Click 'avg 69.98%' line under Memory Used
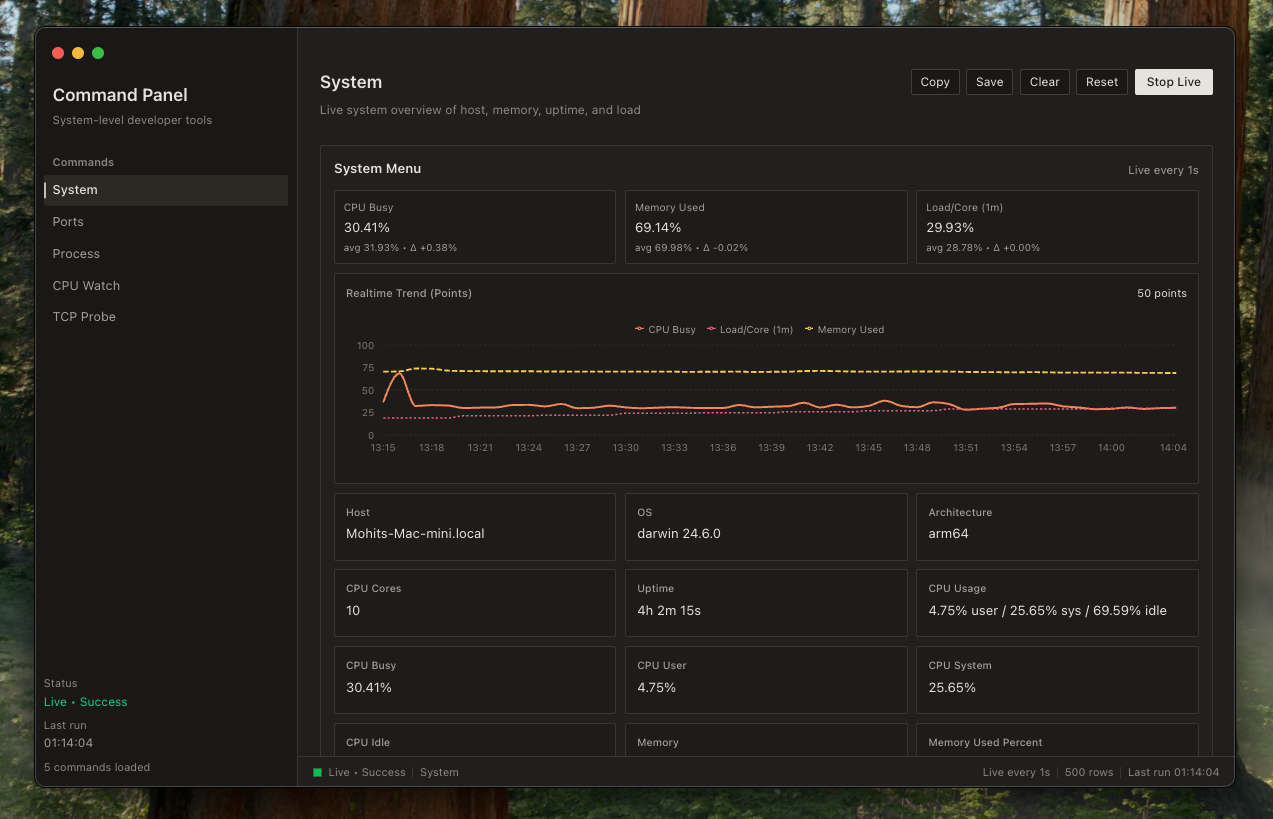This screenshot has height=819, width=1273. [x=691, y=248]
